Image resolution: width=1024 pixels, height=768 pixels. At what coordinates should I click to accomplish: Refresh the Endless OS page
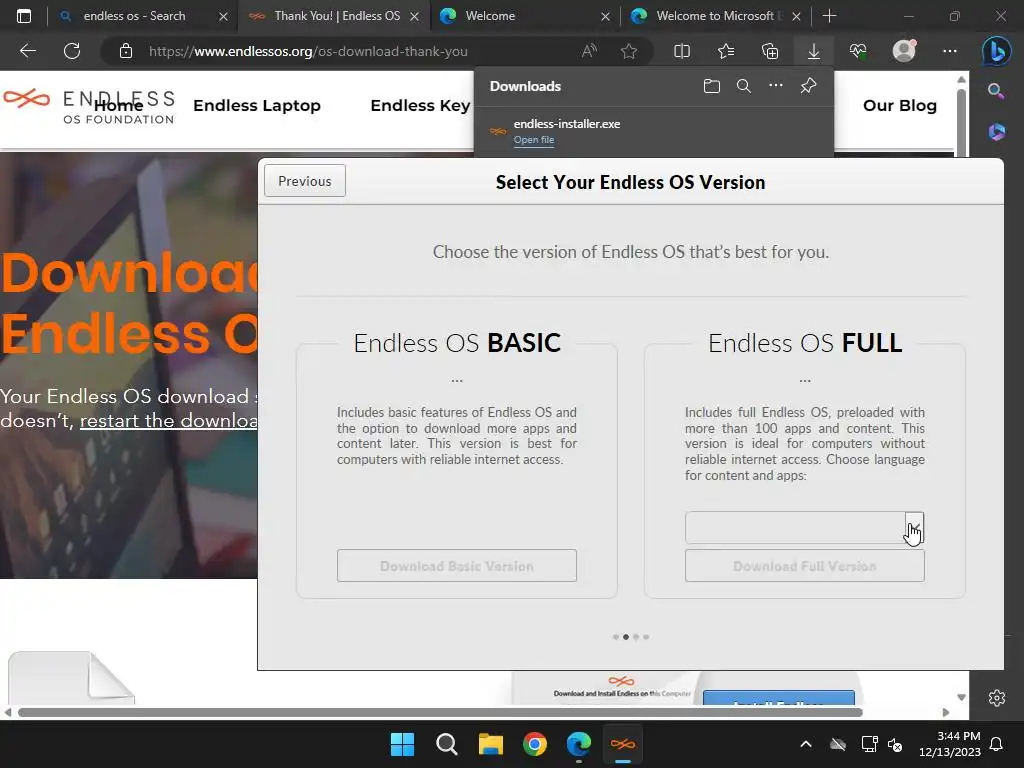point(72,51)
